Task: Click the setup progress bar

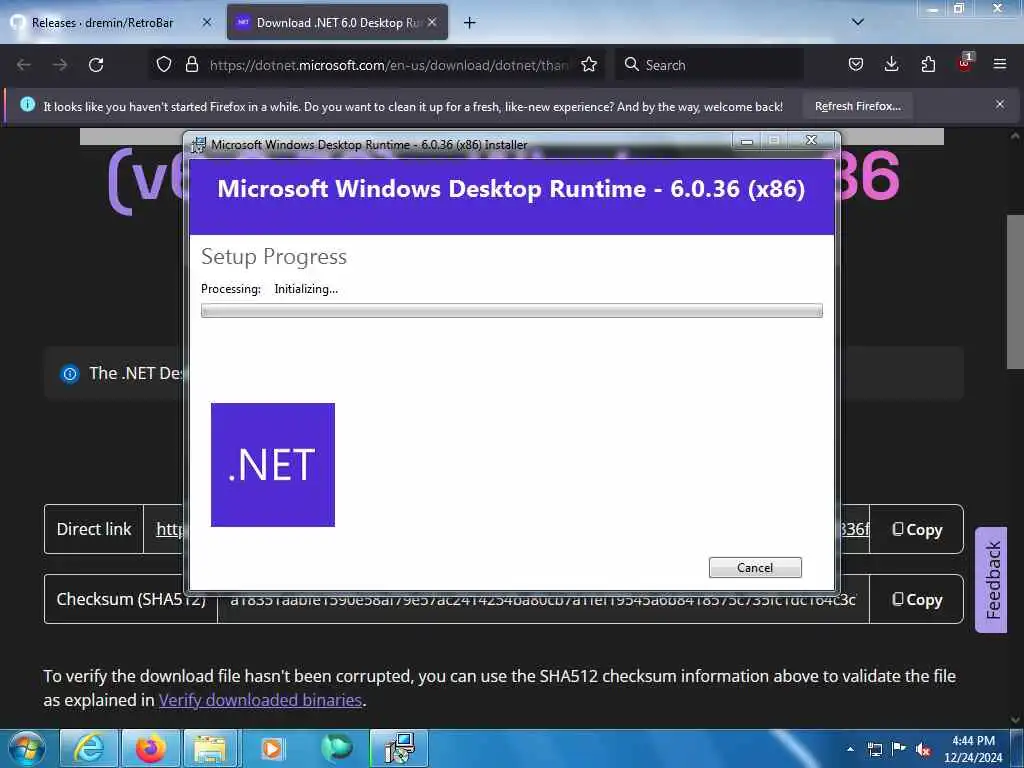Action: coord(511,311)
